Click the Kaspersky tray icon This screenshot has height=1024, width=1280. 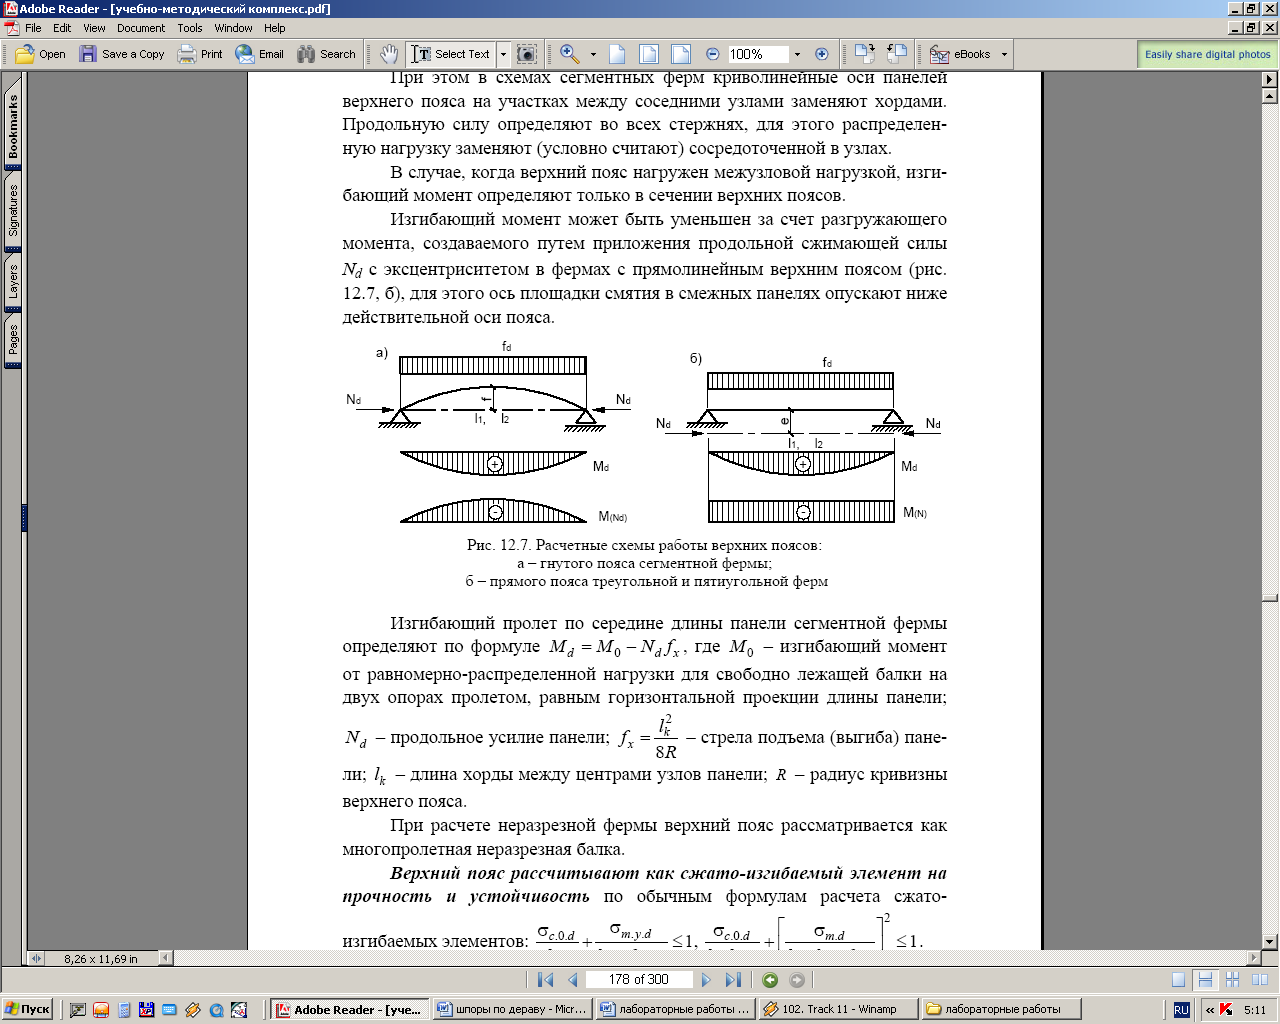(1226, 1010)
